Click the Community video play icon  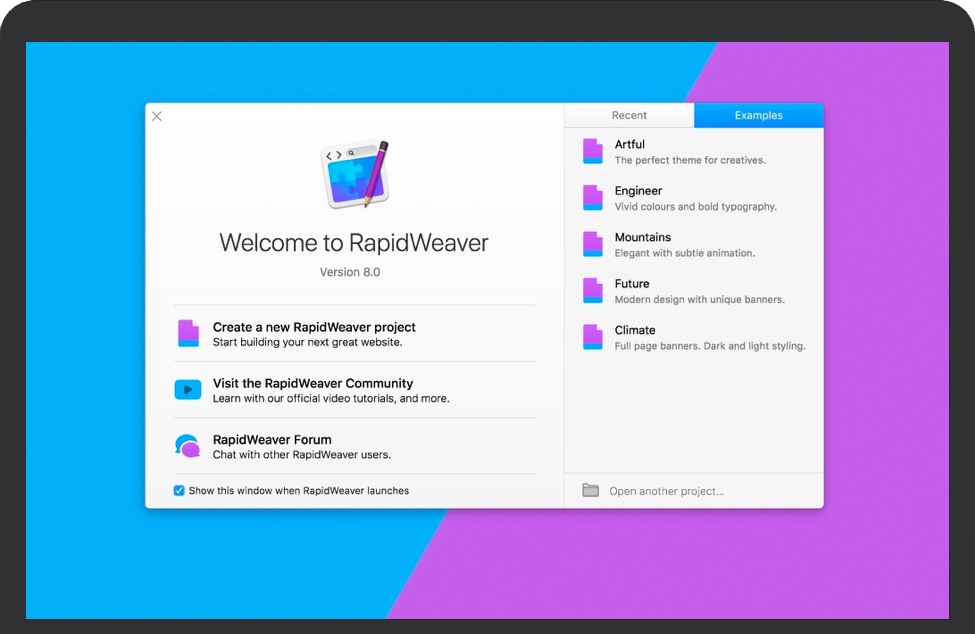pos(188,390)
